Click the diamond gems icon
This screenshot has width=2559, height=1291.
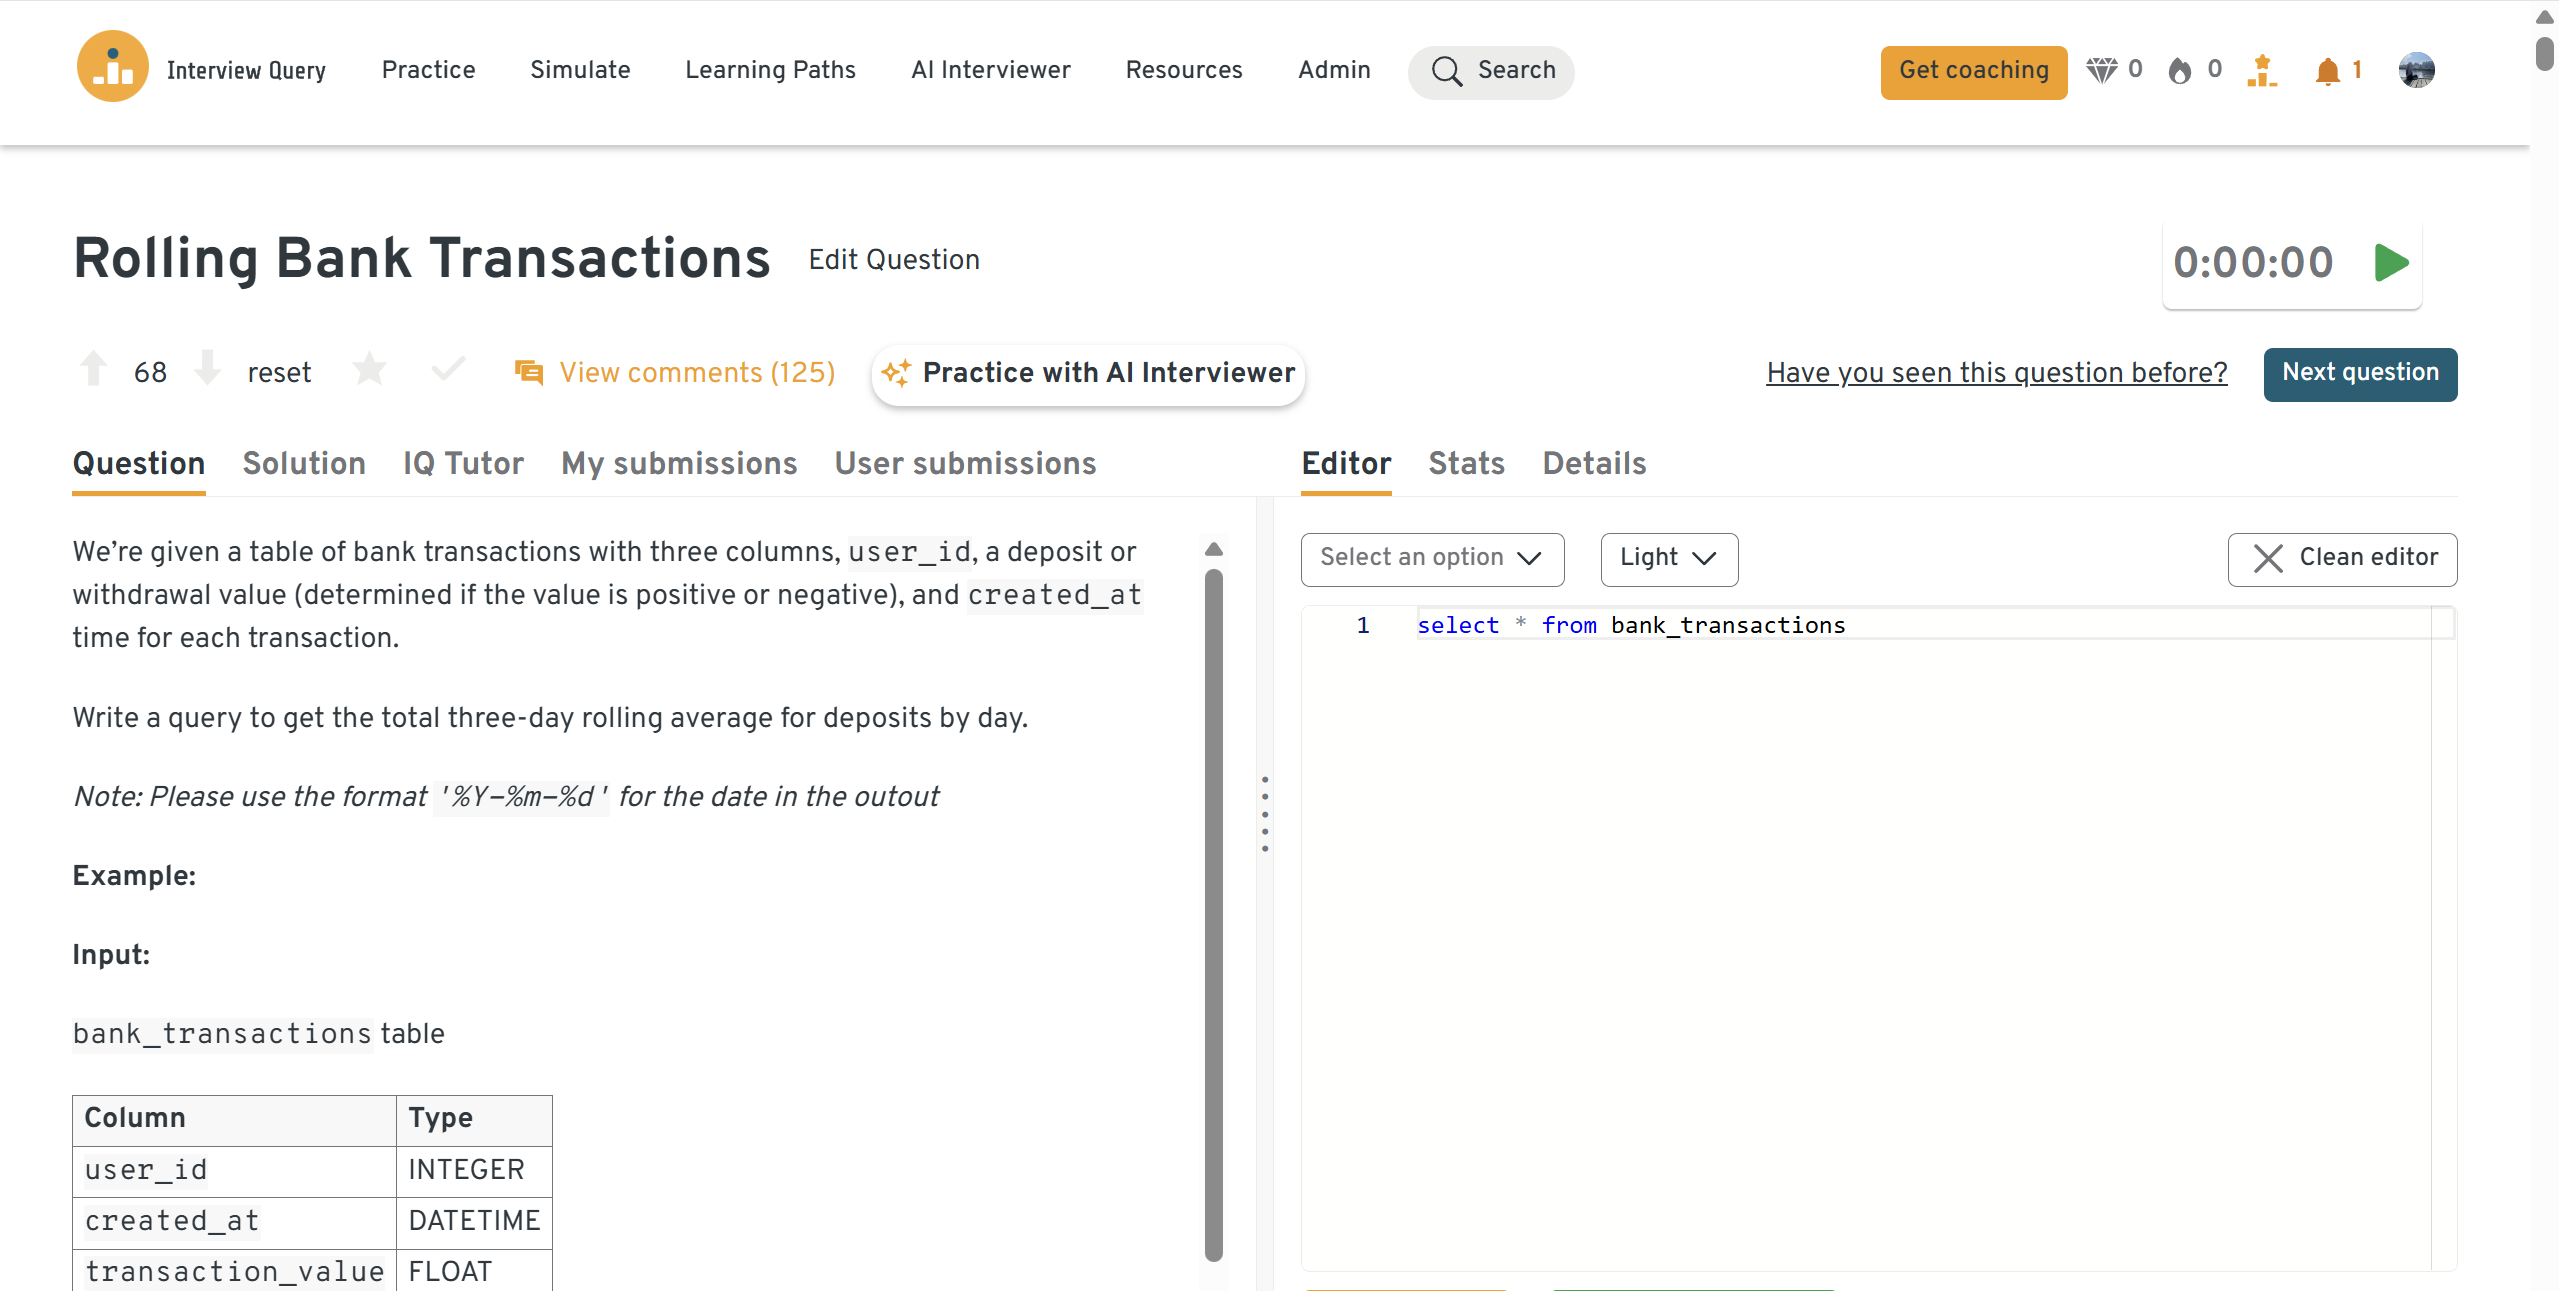[x=2101, y=70]
